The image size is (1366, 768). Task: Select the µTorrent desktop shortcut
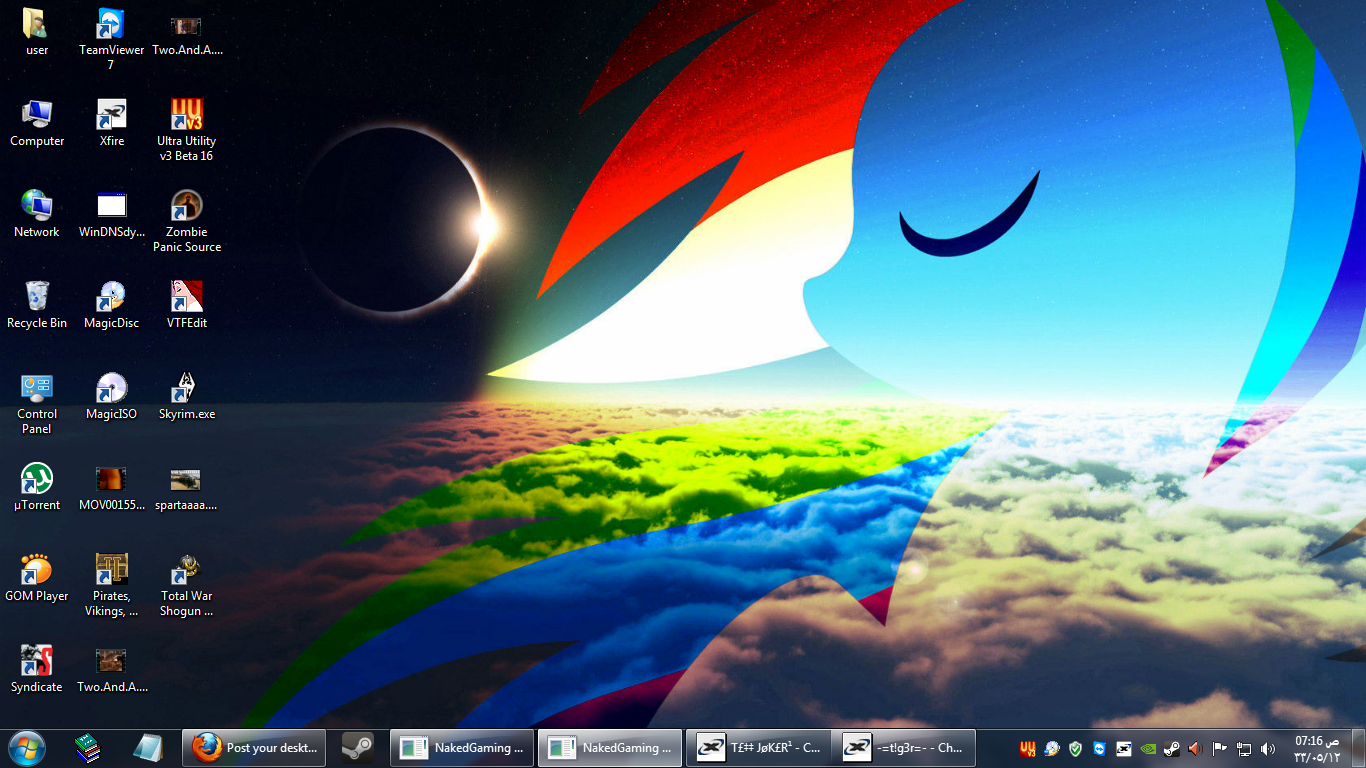[37, 487]
